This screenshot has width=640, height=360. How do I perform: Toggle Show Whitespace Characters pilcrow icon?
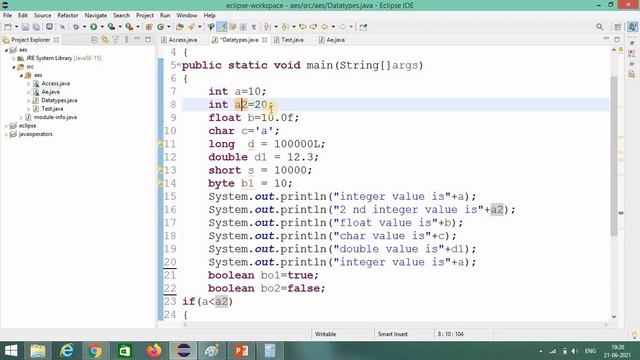(x=254, y=27)
